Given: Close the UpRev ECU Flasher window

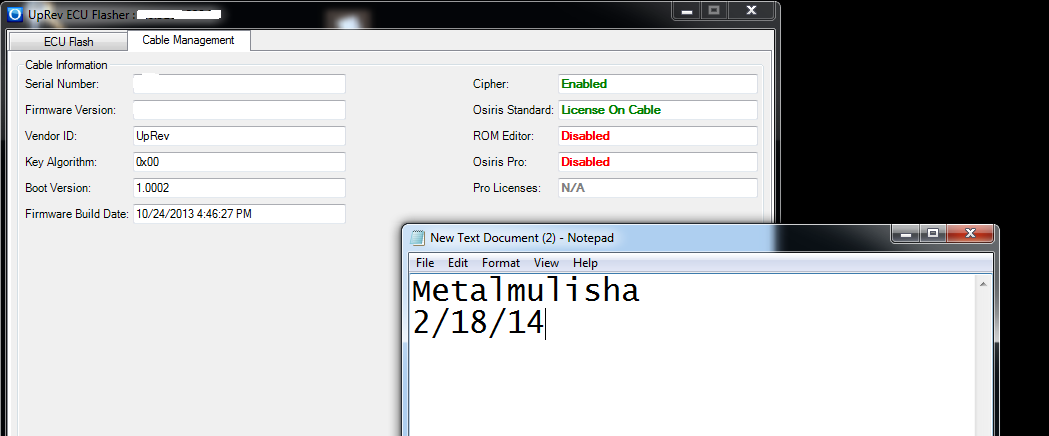Looking at the screenshot, I should tap(750, 11).
